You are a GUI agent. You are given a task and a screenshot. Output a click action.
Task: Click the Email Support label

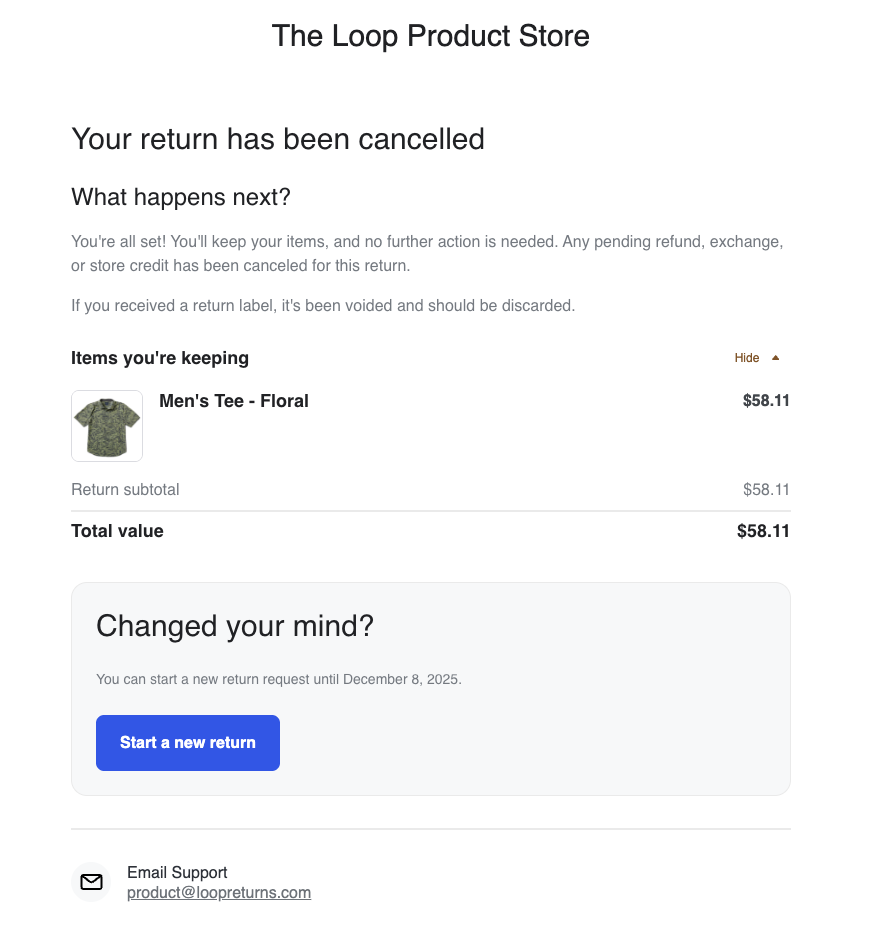177,872
